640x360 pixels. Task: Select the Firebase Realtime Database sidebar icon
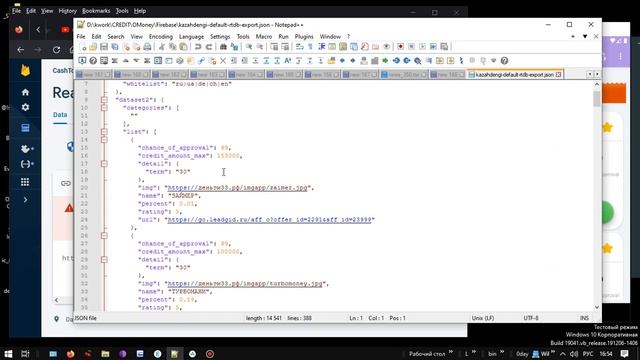pyautogui.click(x=25, y=128)
